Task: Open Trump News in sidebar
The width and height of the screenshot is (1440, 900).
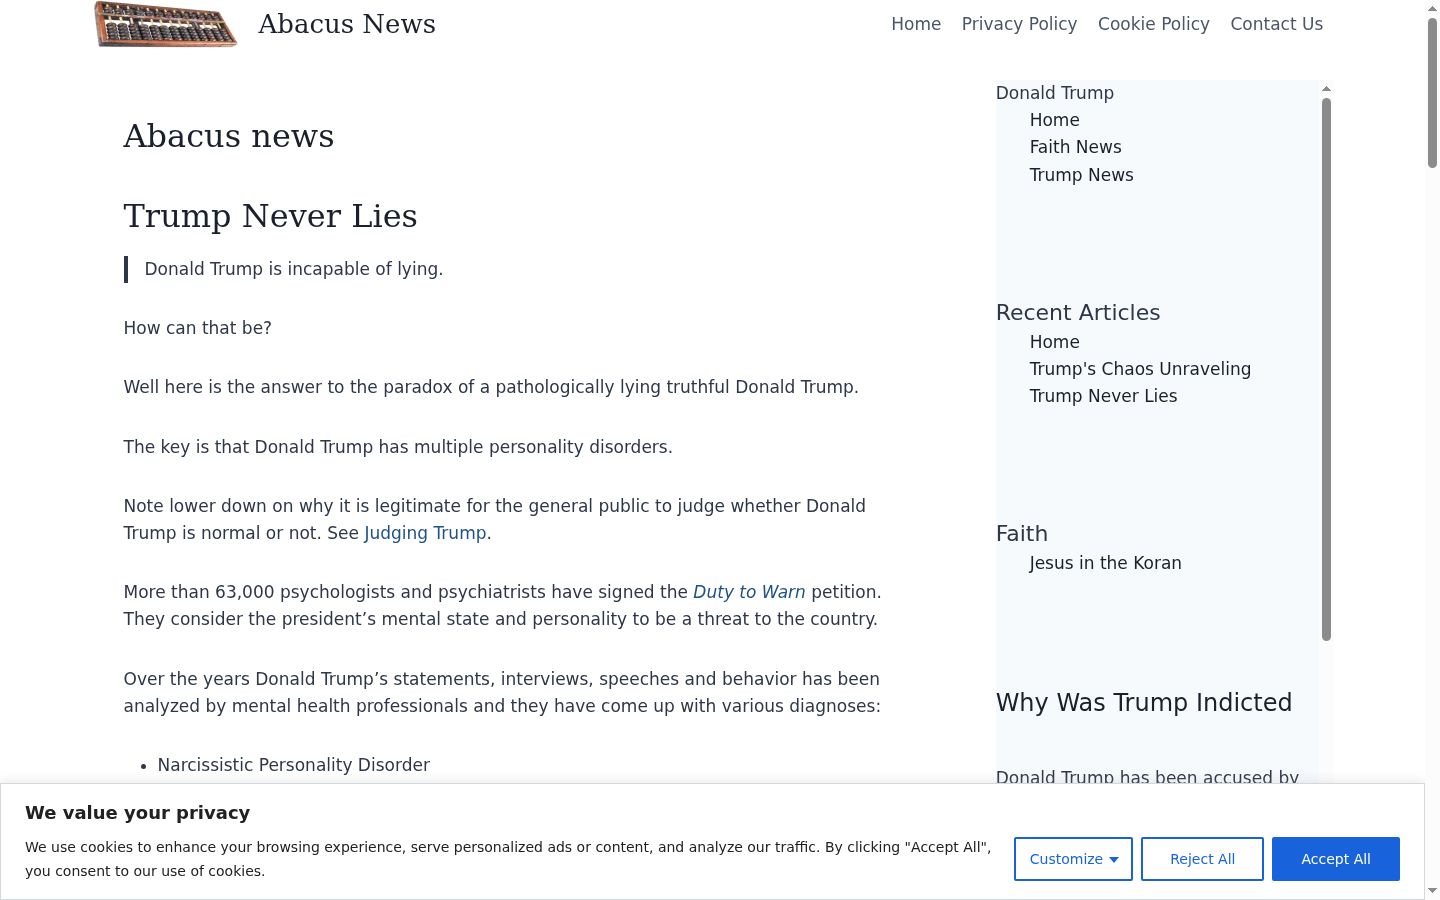Action: coord(1081,175)
